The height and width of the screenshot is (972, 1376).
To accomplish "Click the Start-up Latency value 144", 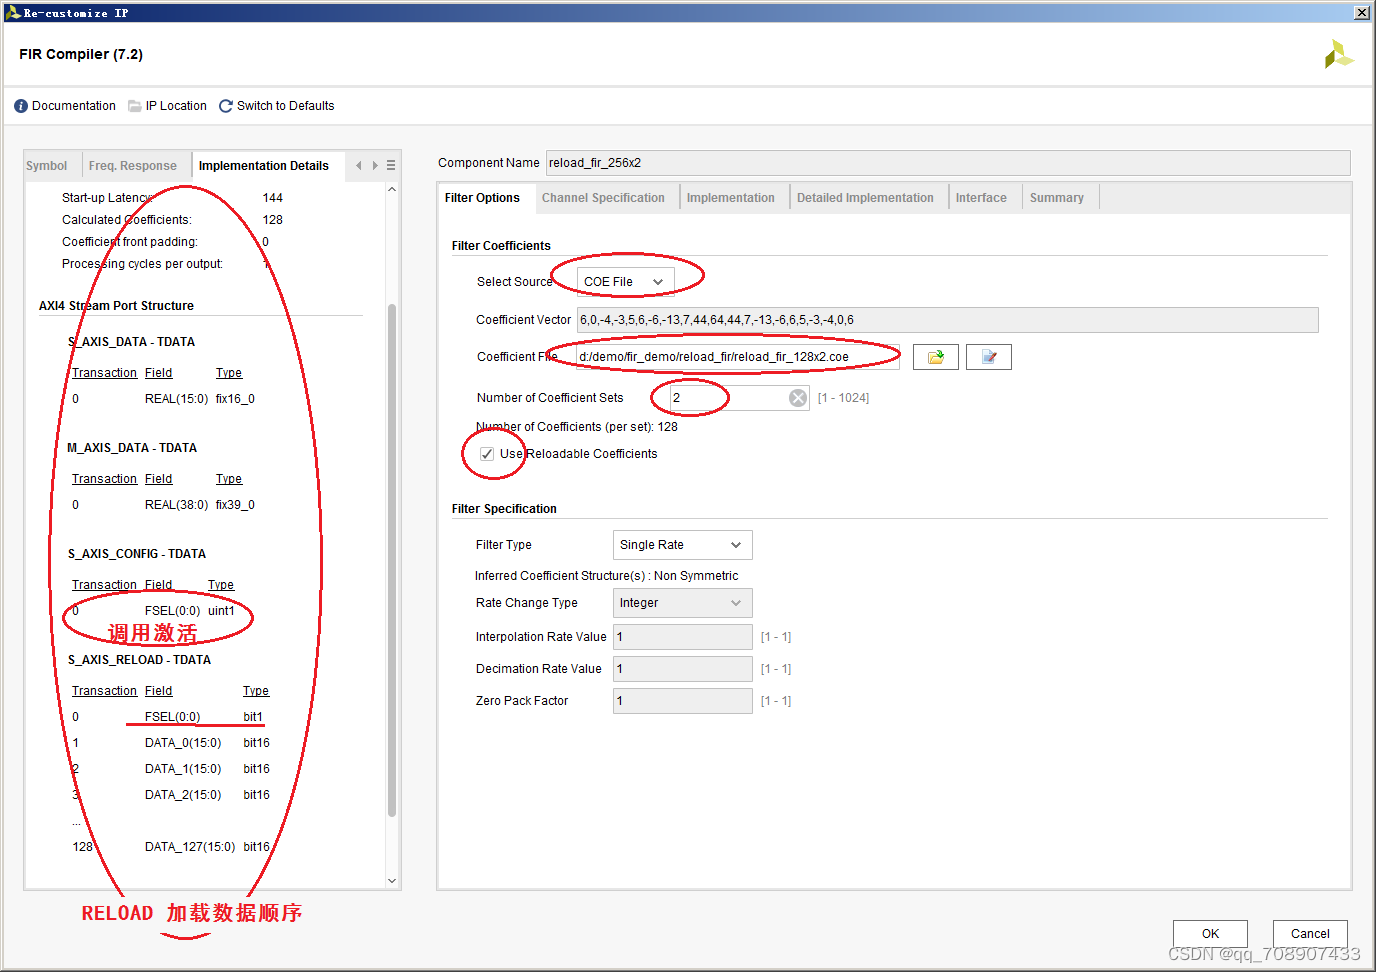I will point(273,198).
